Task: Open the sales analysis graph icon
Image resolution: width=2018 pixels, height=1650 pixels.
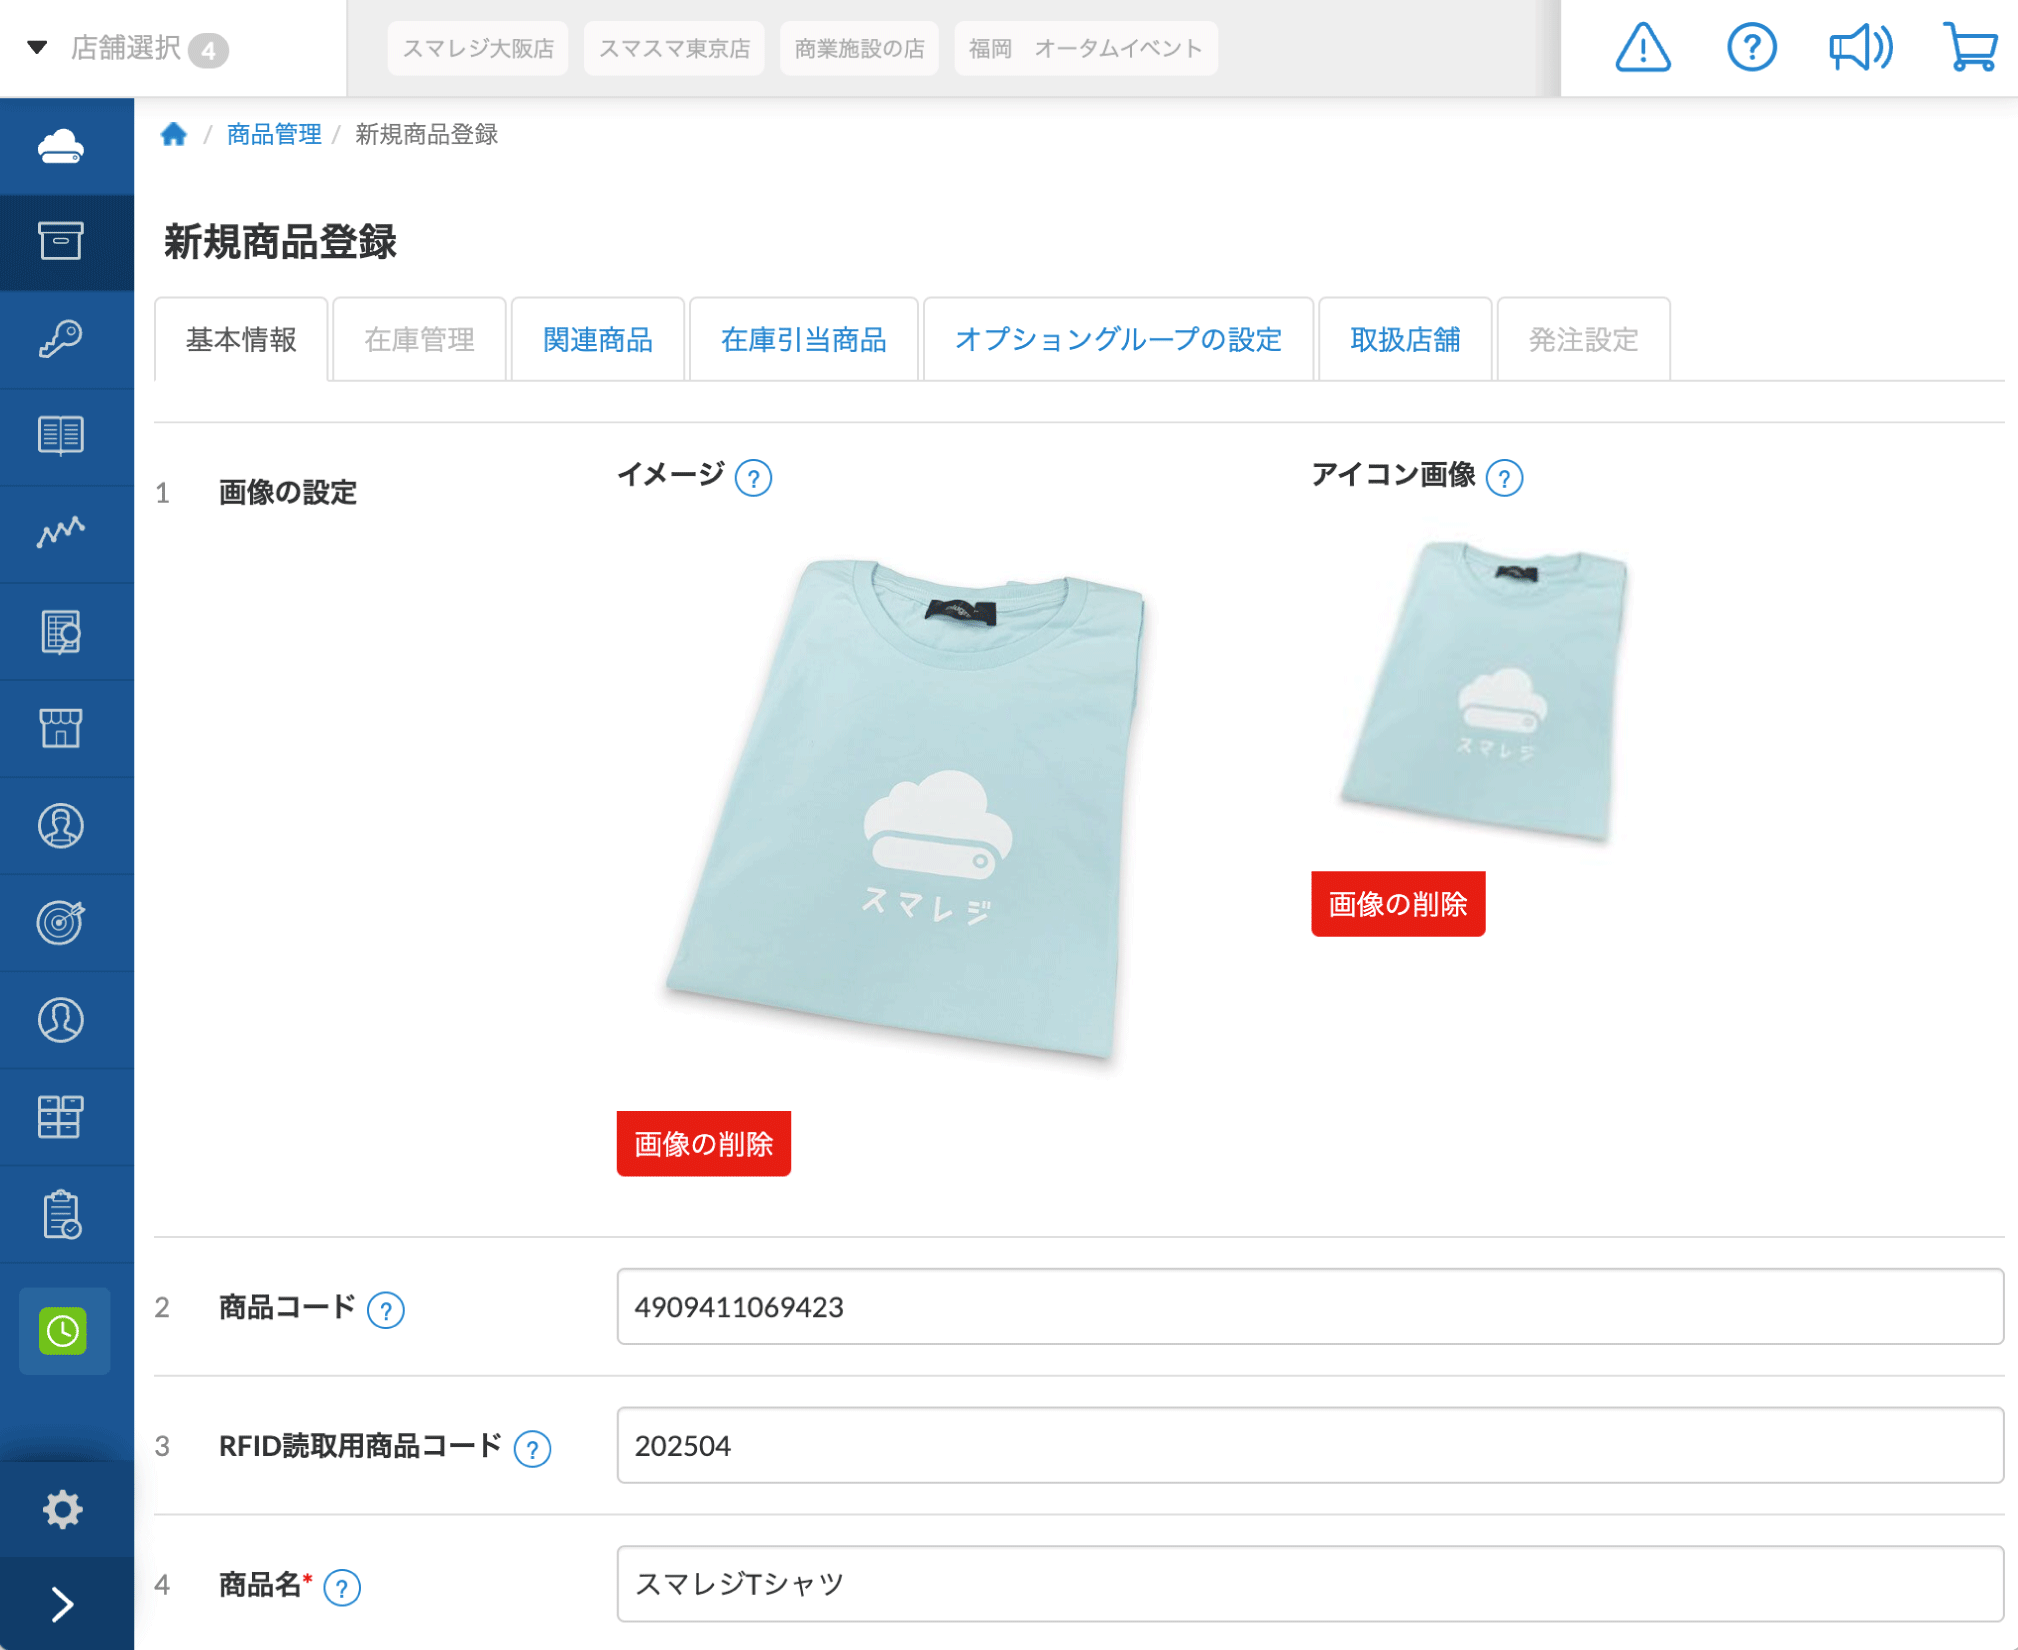Action: [61, 532]
